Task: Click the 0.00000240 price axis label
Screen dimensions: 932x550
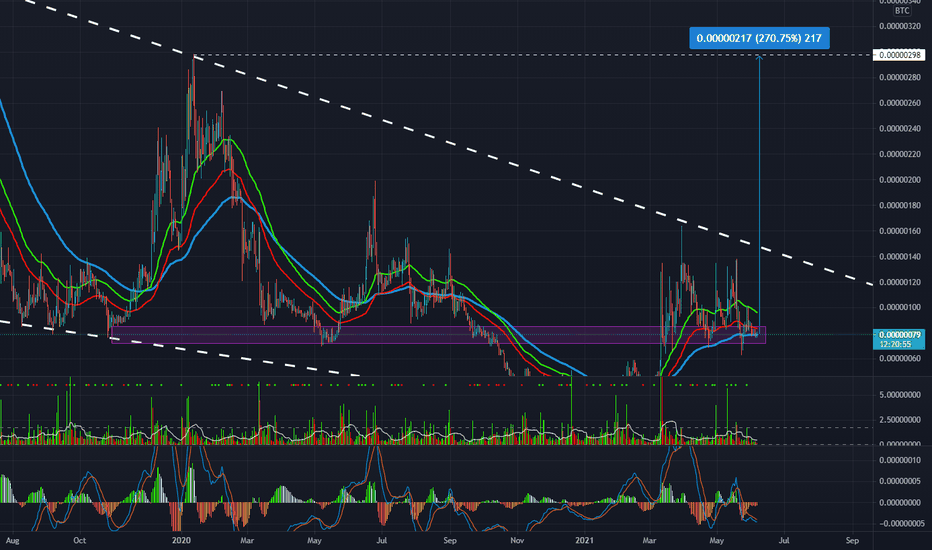Action: tap(899, 128)
